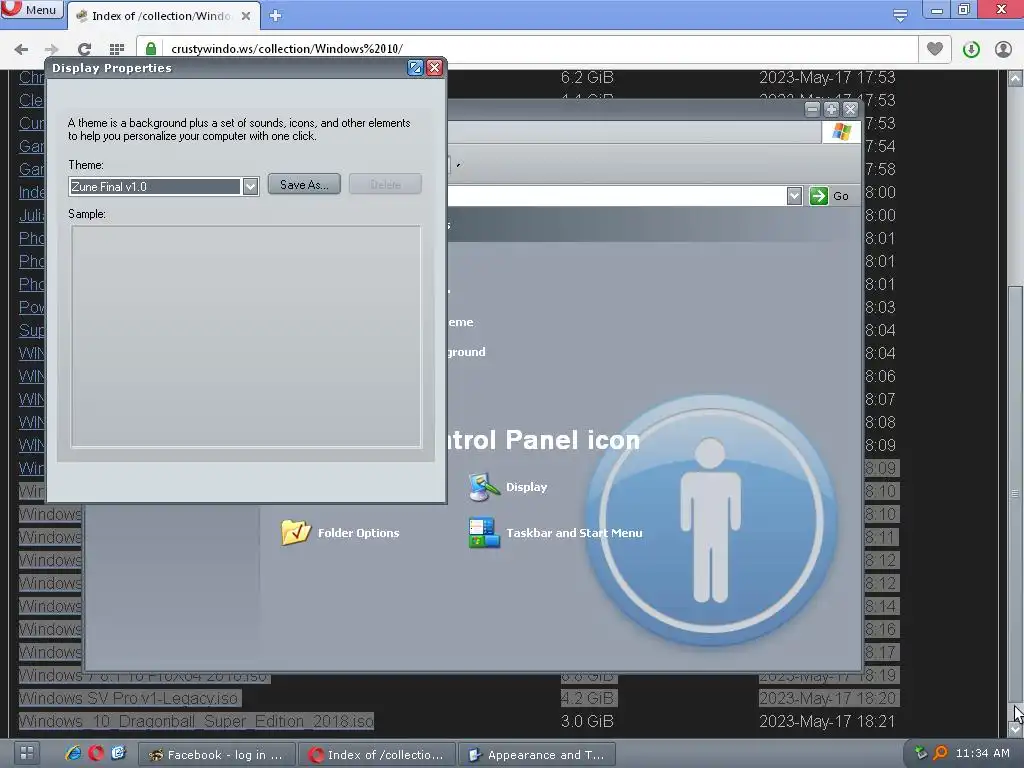Bookmark the page with the heart icon

tap(935, 49)
